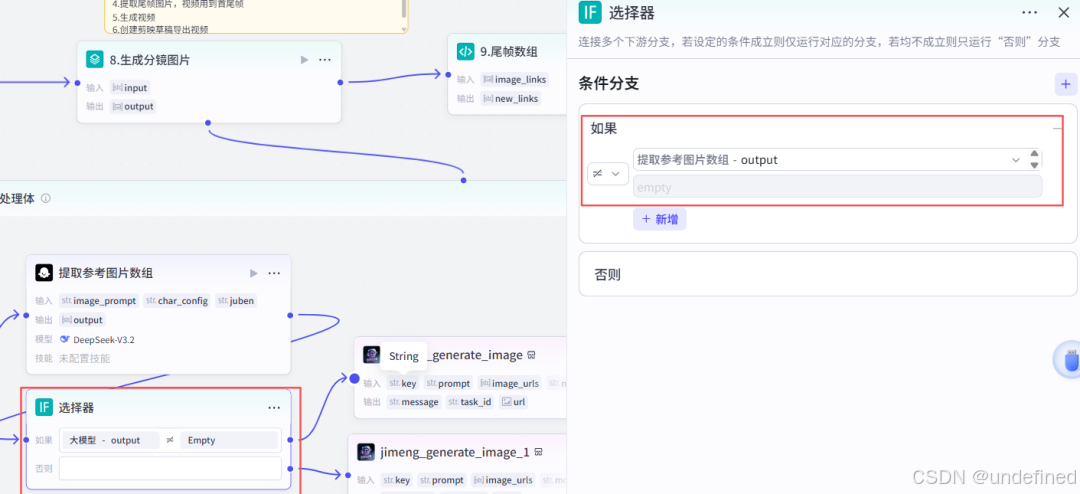1080x494 pixels.
Task: Click the new_links tag of the 9.尾帧数组 node
Action: 510,99
